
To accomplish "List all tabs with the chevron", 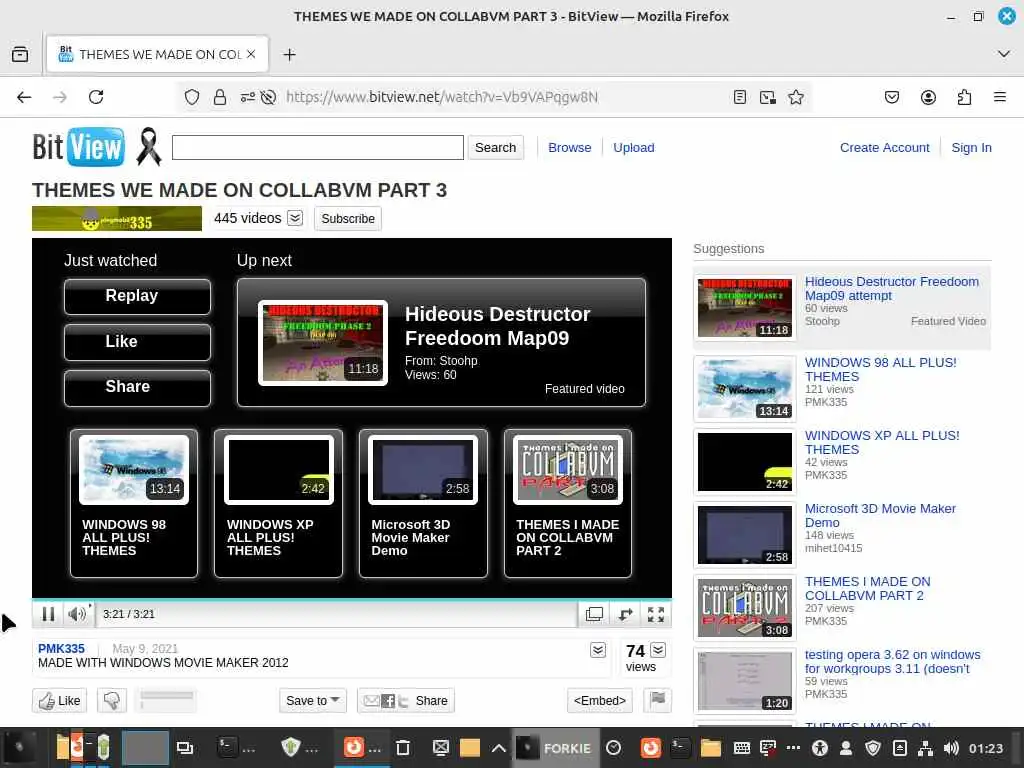I will pos(1004,54).
